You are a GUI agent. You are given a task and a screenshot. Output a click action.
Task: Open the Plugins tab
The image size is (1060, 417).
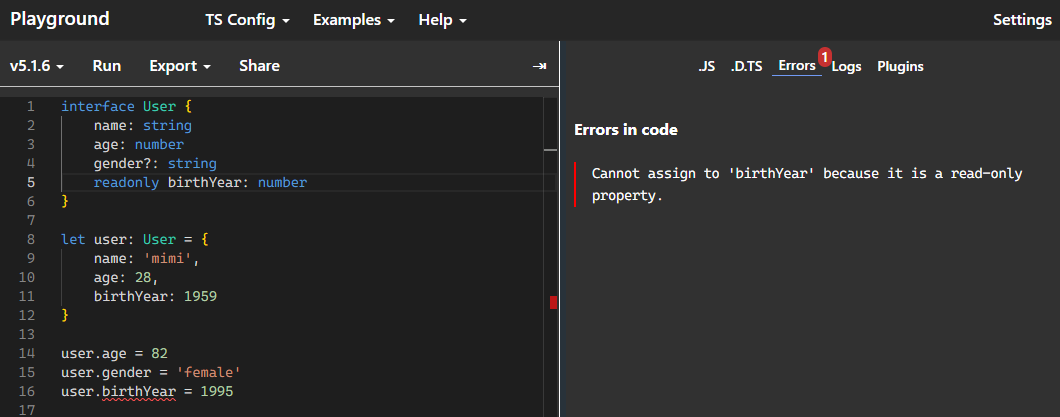pos(900,66)
